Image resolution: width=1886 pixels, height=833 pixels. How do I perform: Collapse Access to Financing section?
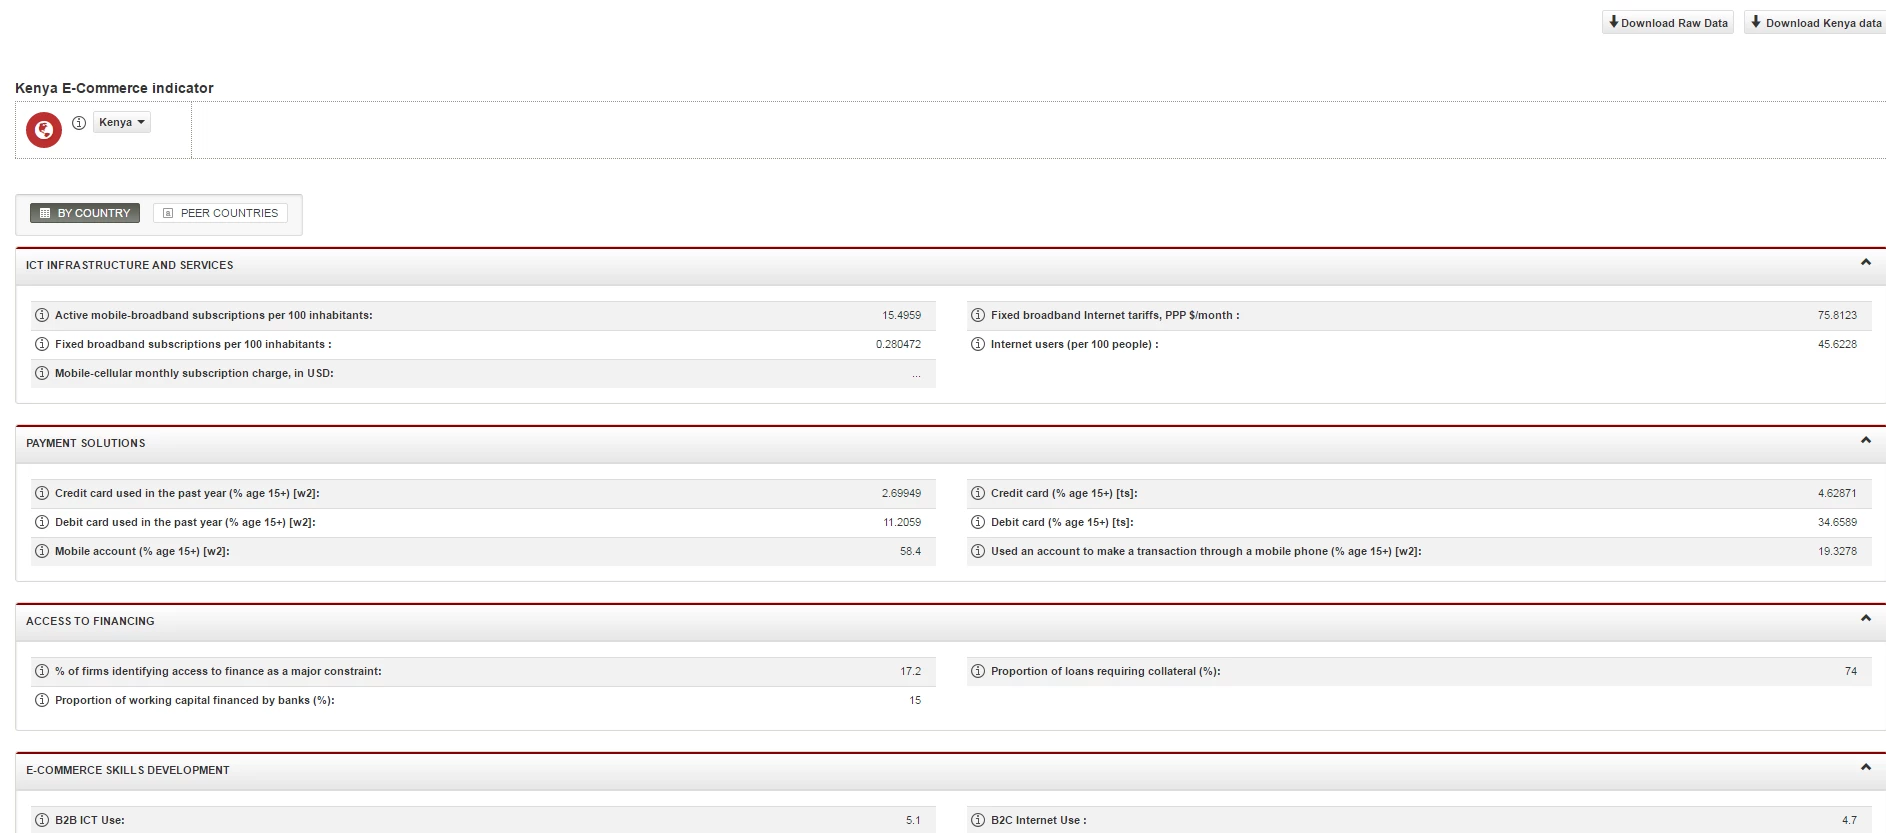(1865, 619)
